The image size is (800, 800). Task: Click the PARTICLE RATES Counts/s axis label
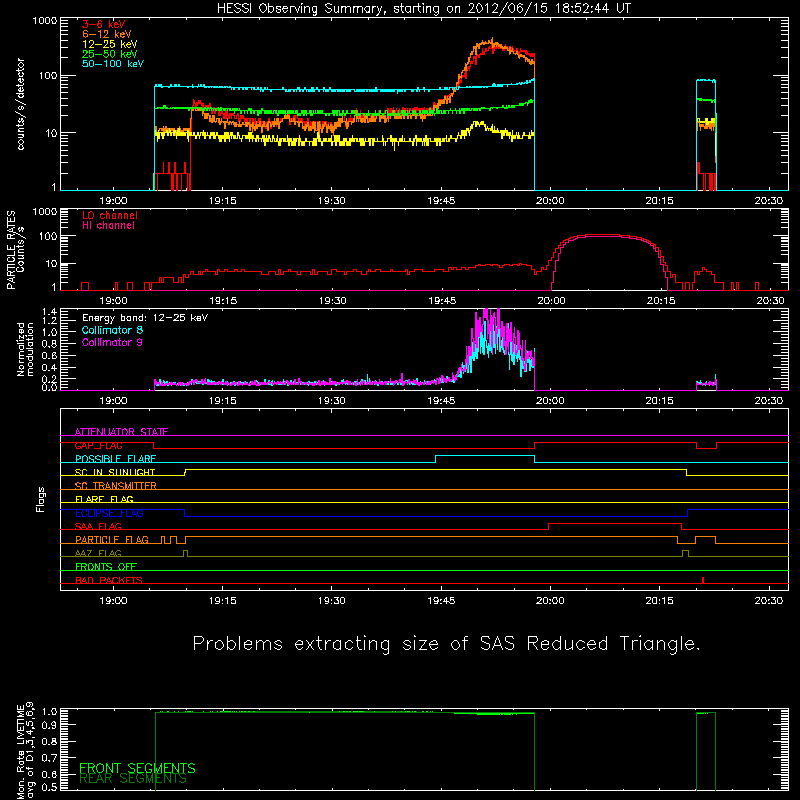15,250
